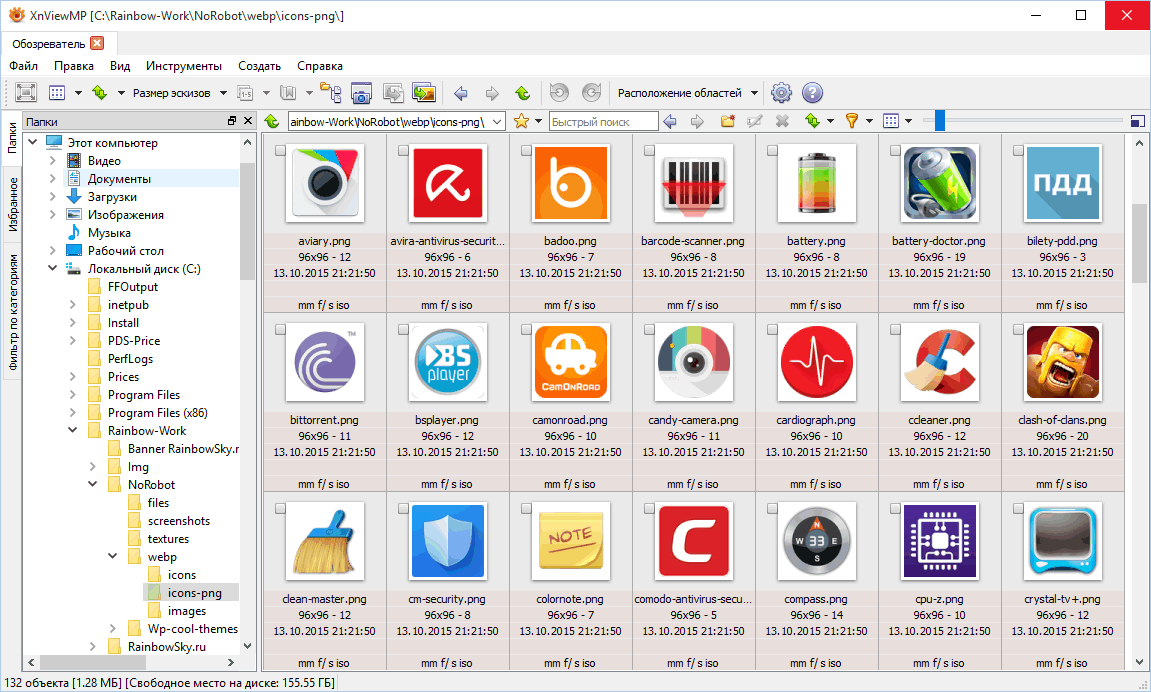This screenshot has width=1151, height=692.
Task: Tick the checkbox for battery-doctor.png
Action: [x=895, y=150]
